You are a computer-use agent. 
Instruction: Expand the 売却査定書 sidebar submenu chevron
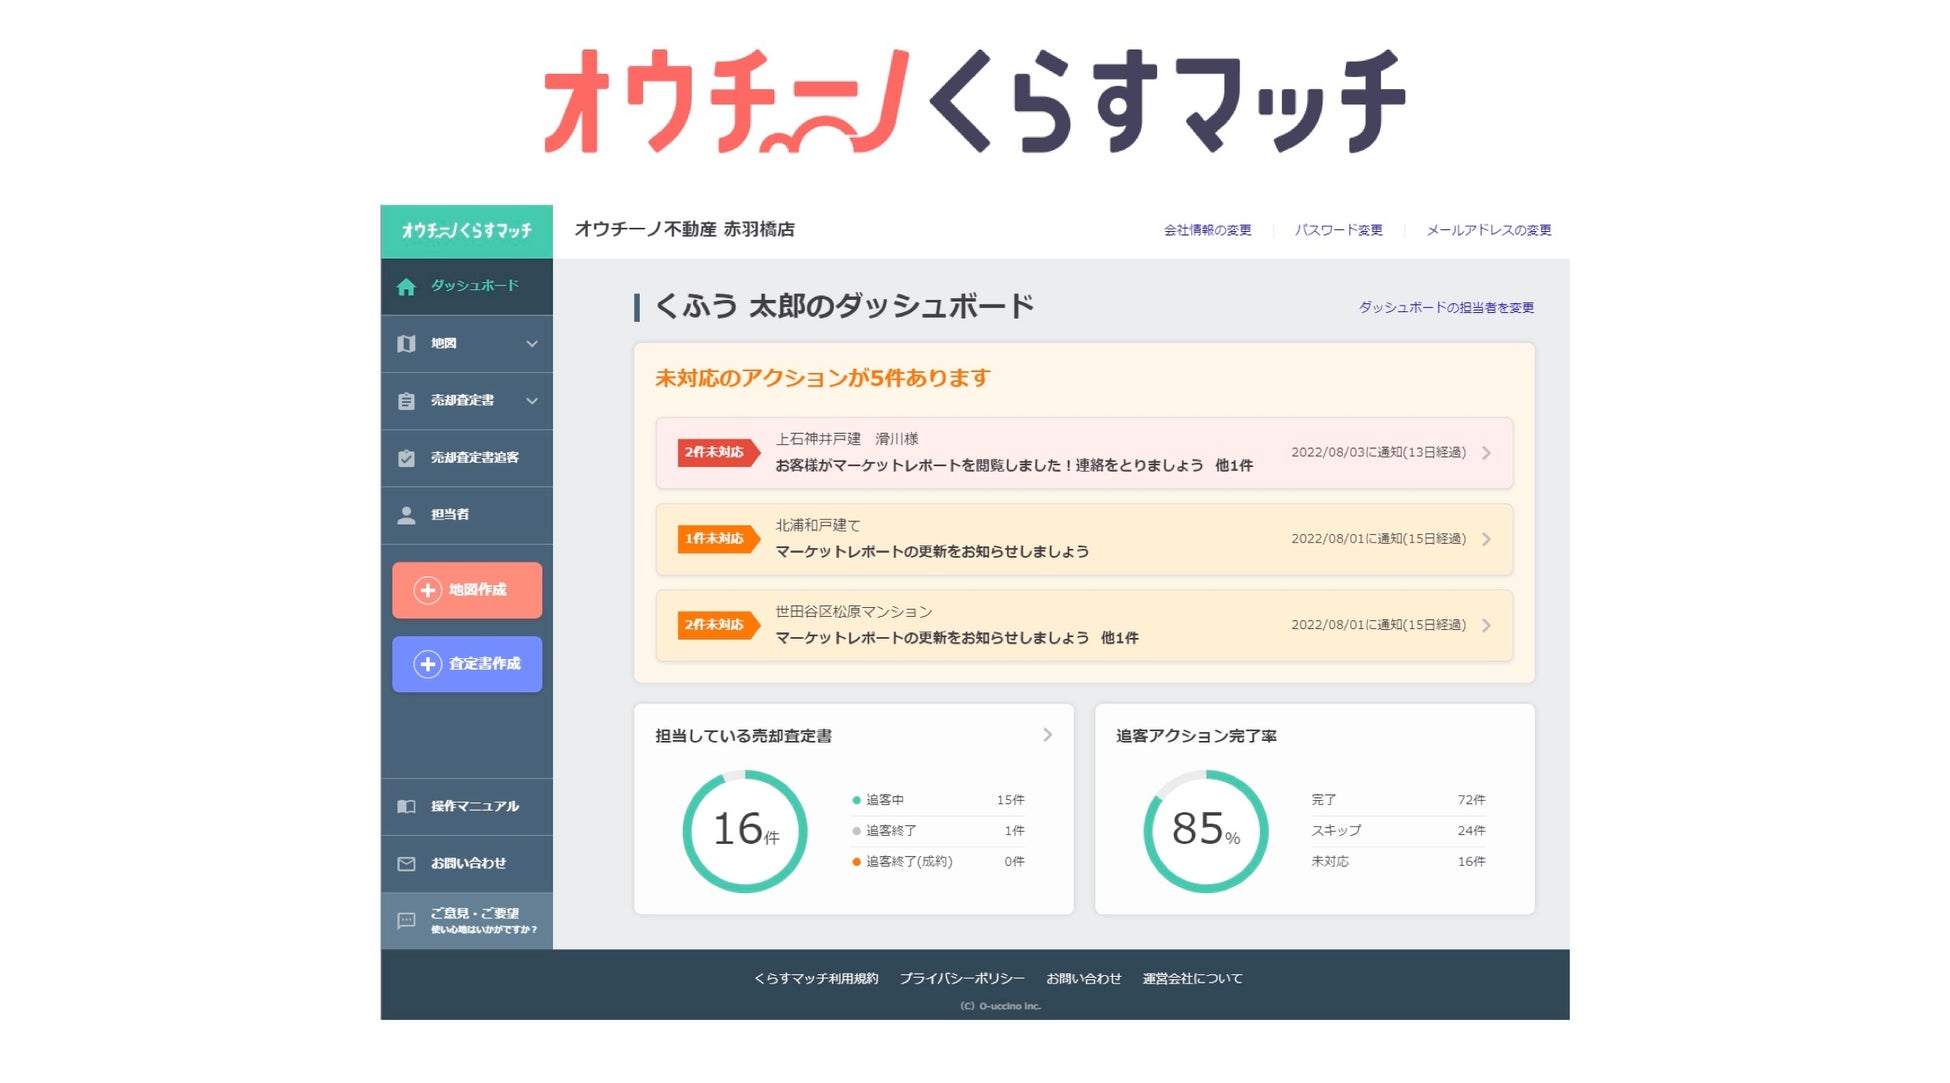(x=532, y=401)
